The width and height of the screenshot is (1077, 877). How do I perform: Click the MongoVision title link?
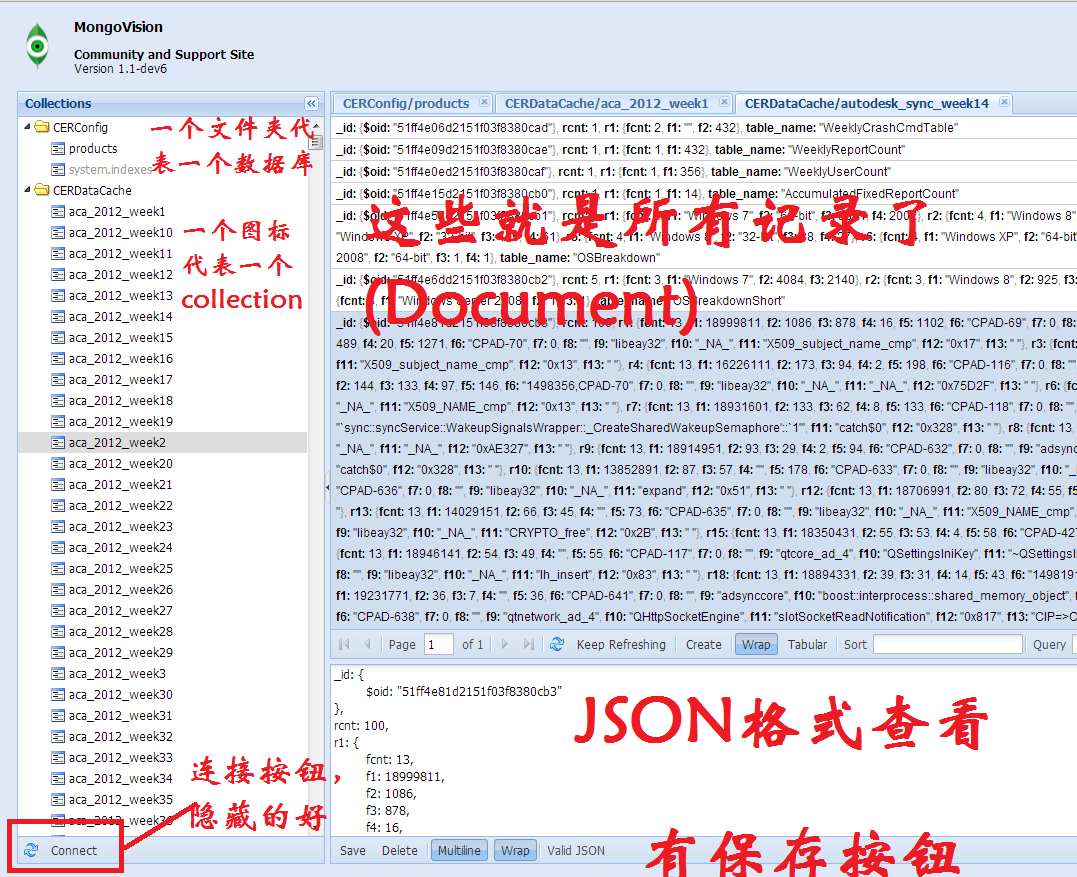pos(118,27)
